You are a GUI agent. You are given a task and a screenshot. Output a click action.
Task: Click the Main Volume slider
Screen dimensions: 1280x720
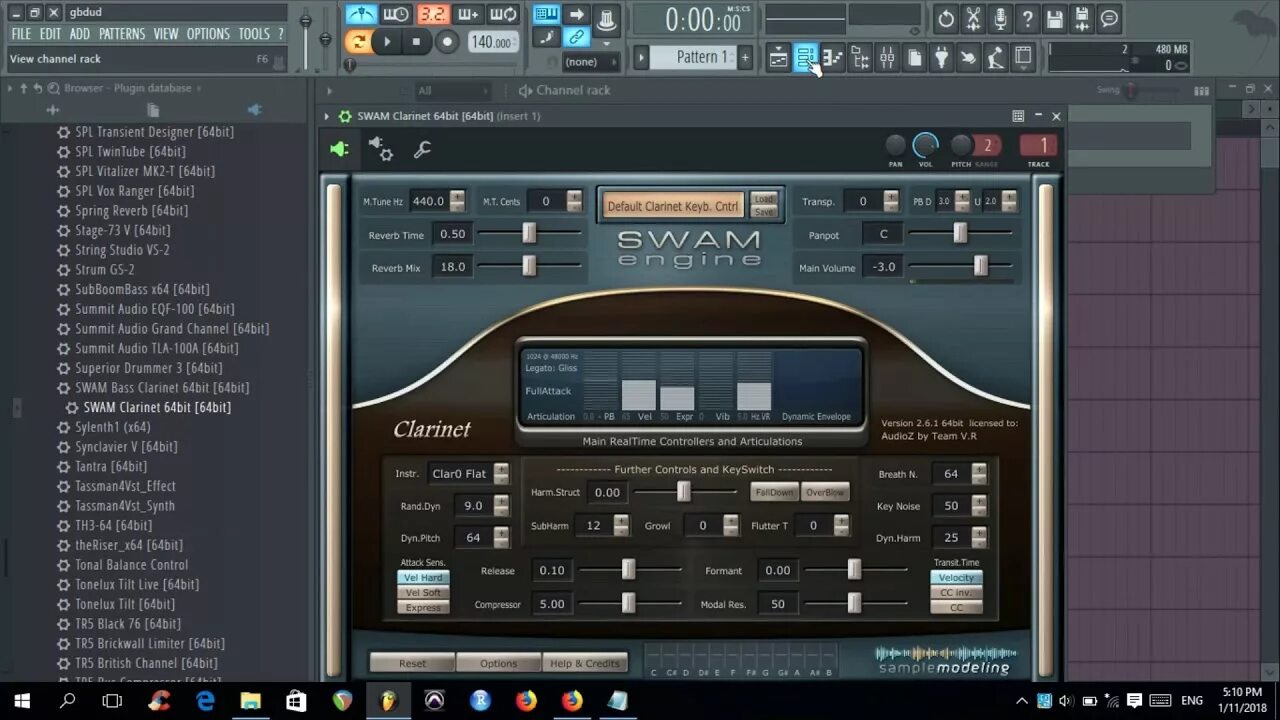tap(960, 266)
